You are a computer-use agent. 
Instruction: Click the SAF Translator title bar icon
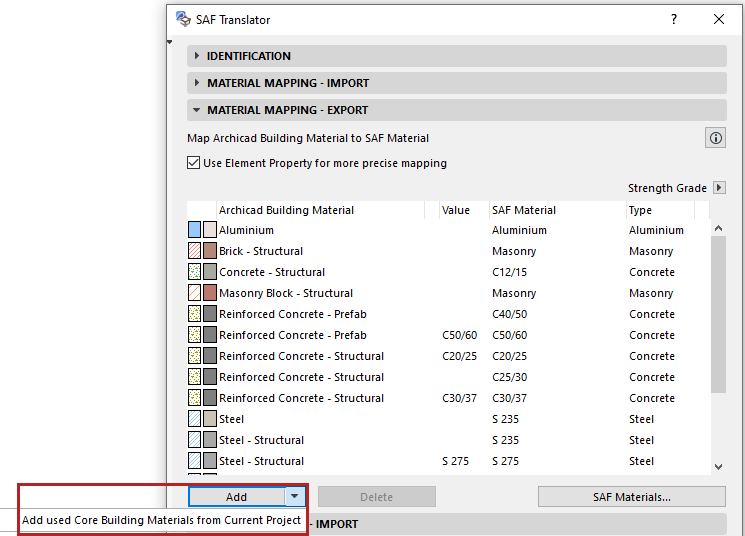coord(182,19)
